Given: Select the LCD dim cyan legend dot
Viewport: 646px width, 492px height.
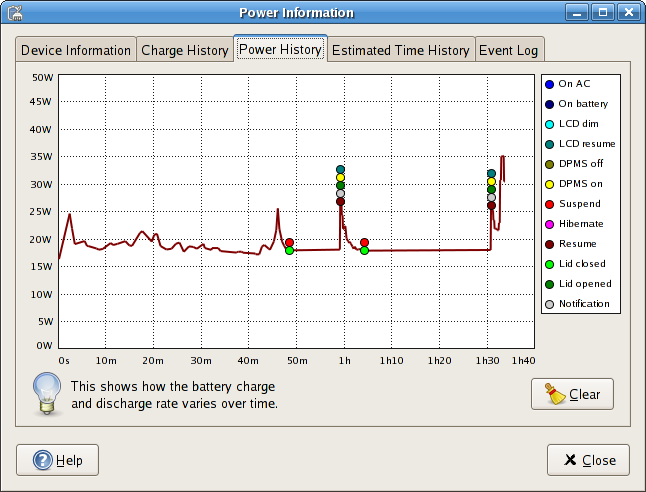Looking at the screenshot, I should click(x=549, y=124).
